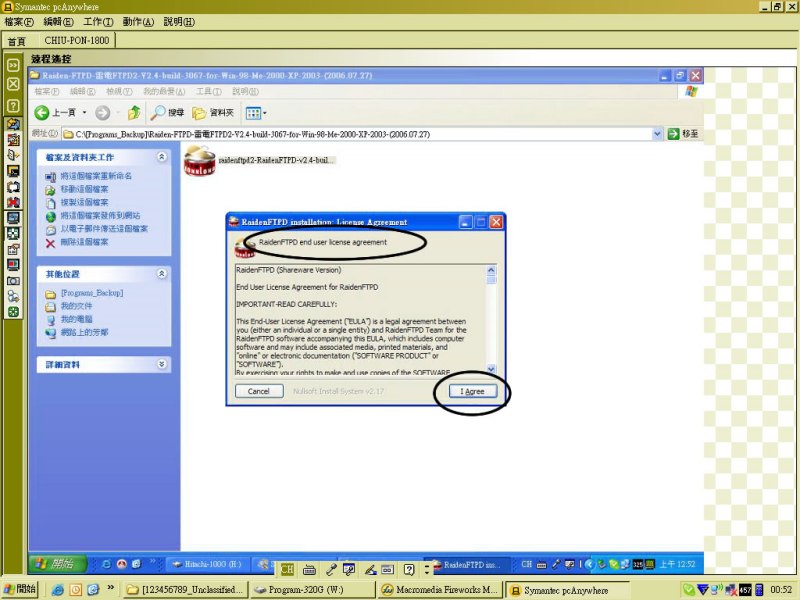The image size is (800, 600).
Task: Open pcAnywhere 說明(H) menu
Action: click(179, 22)
